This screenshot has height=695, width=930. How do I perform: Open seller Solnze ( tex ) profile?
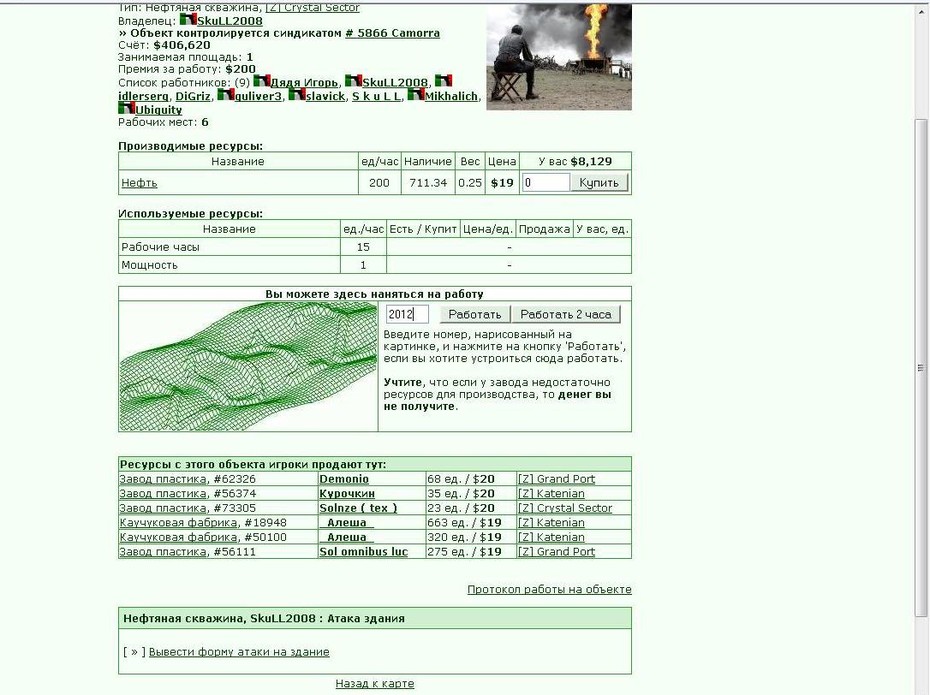click(358, 508)
